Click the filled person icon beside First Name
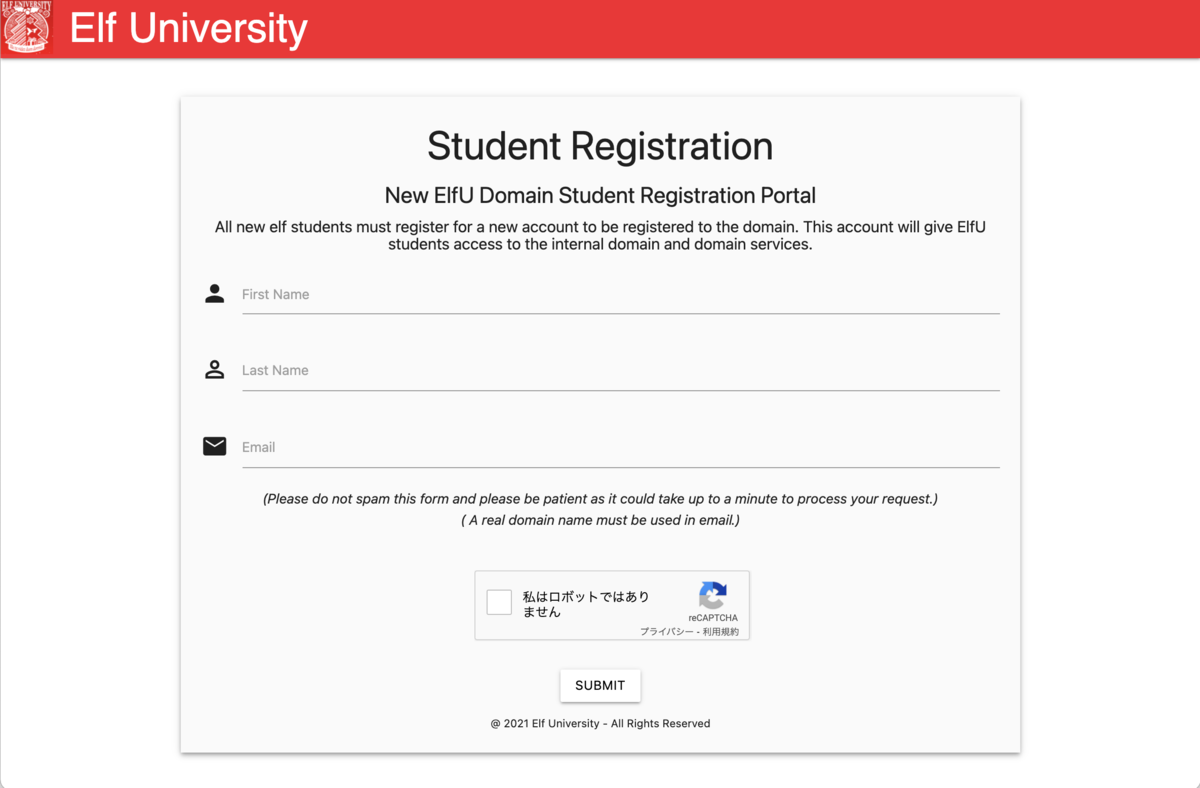 214,293
